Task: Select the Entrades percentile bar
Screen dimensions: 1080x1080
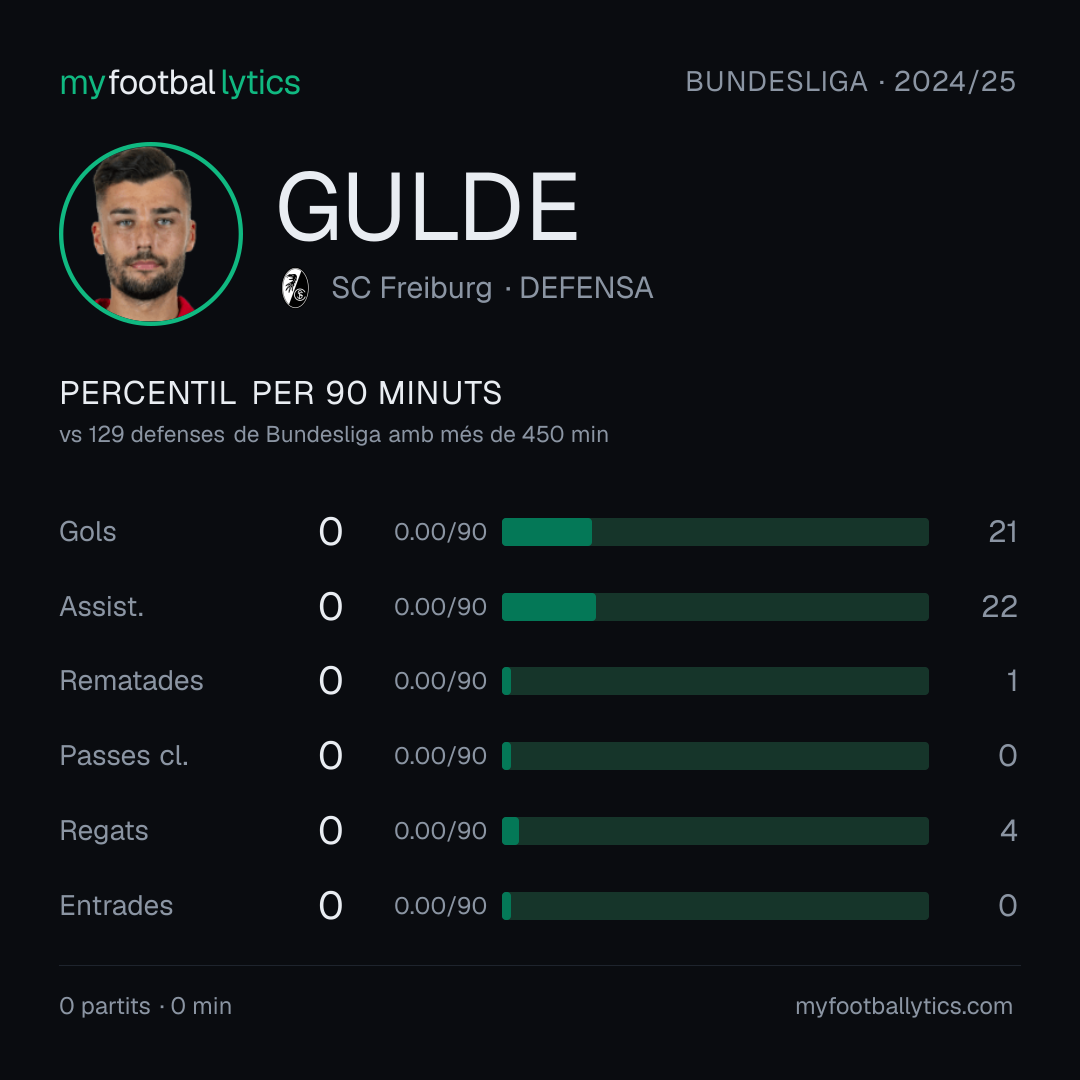Action: pyautogui.click(x=715, y=906)
